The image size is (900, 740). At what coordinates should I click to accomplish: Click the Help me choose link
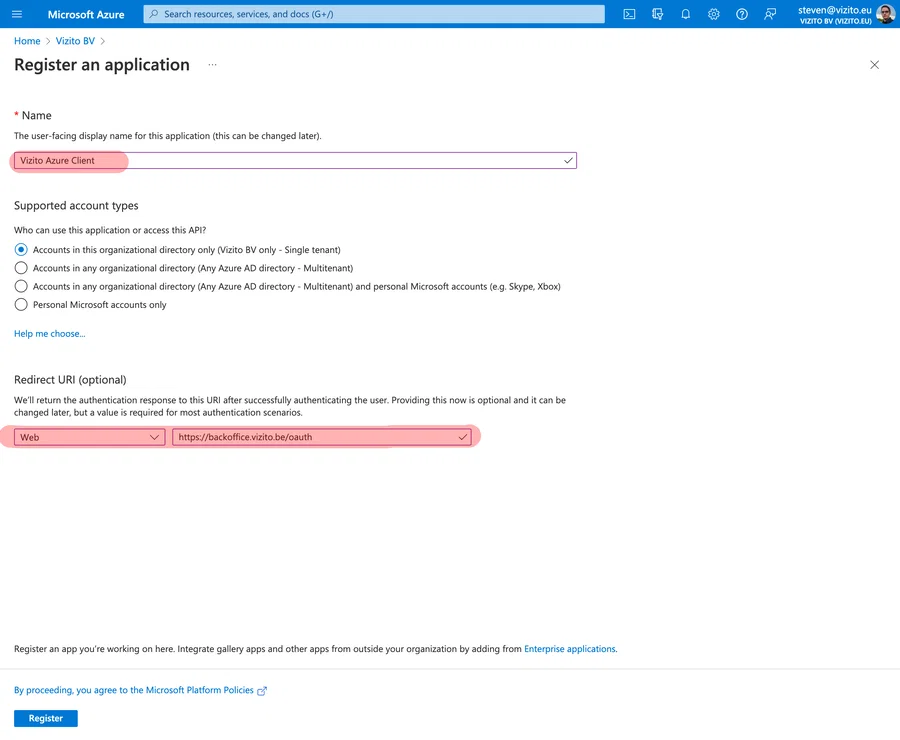(49, 334)
